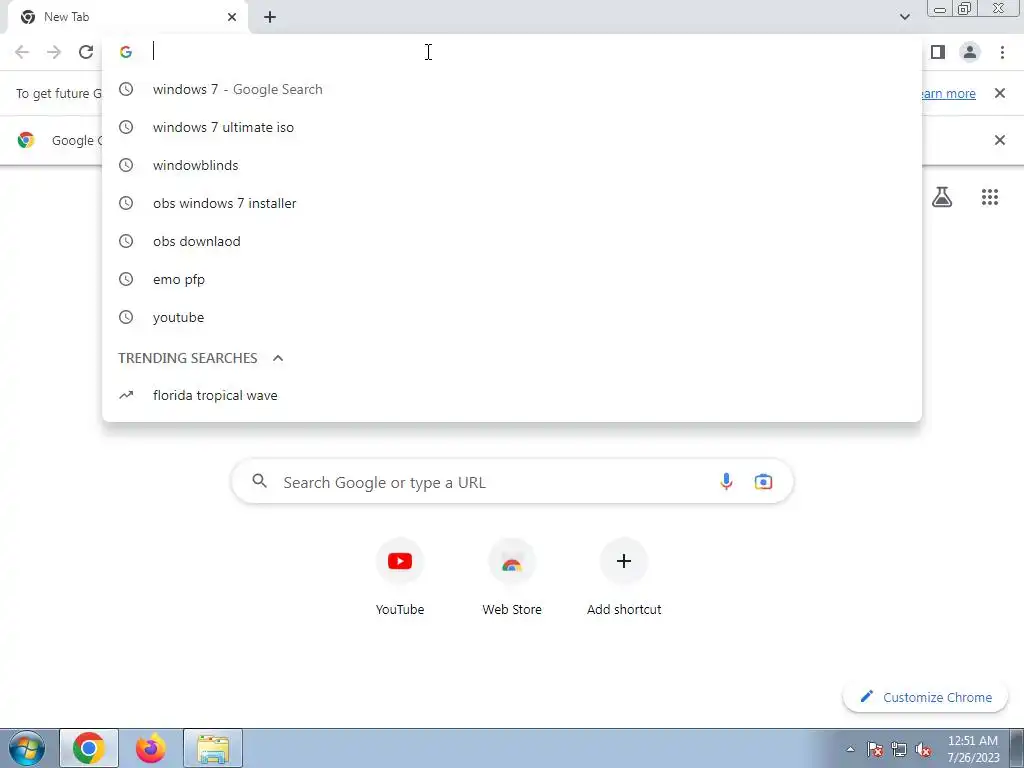Launch Firefox from the taskbar

click(x=151, y=748)
